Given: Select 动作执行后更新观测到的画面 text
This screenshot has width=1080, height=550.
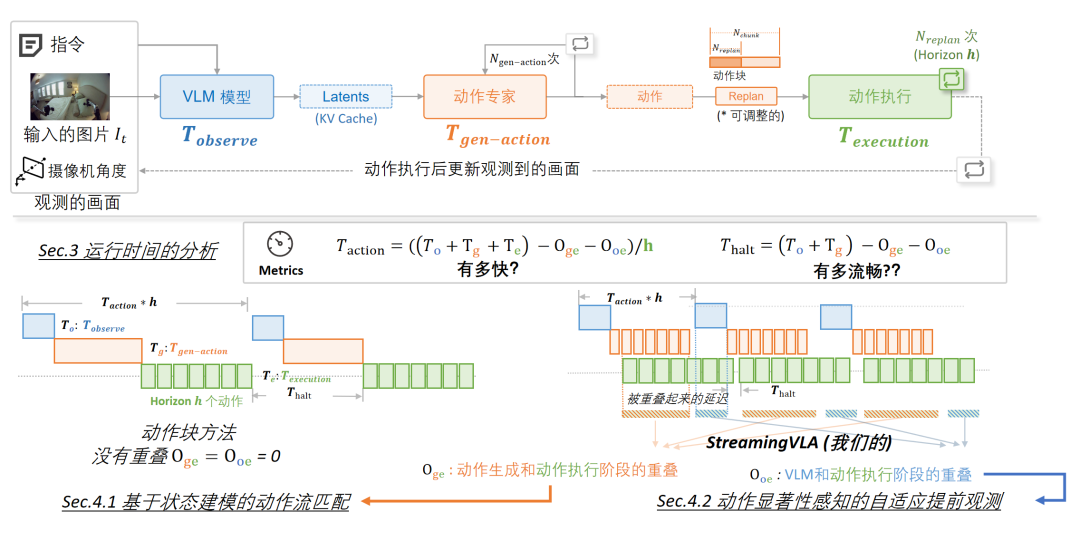Looking at the screenshot, I should pyautogui.click(x=472, y=169).
